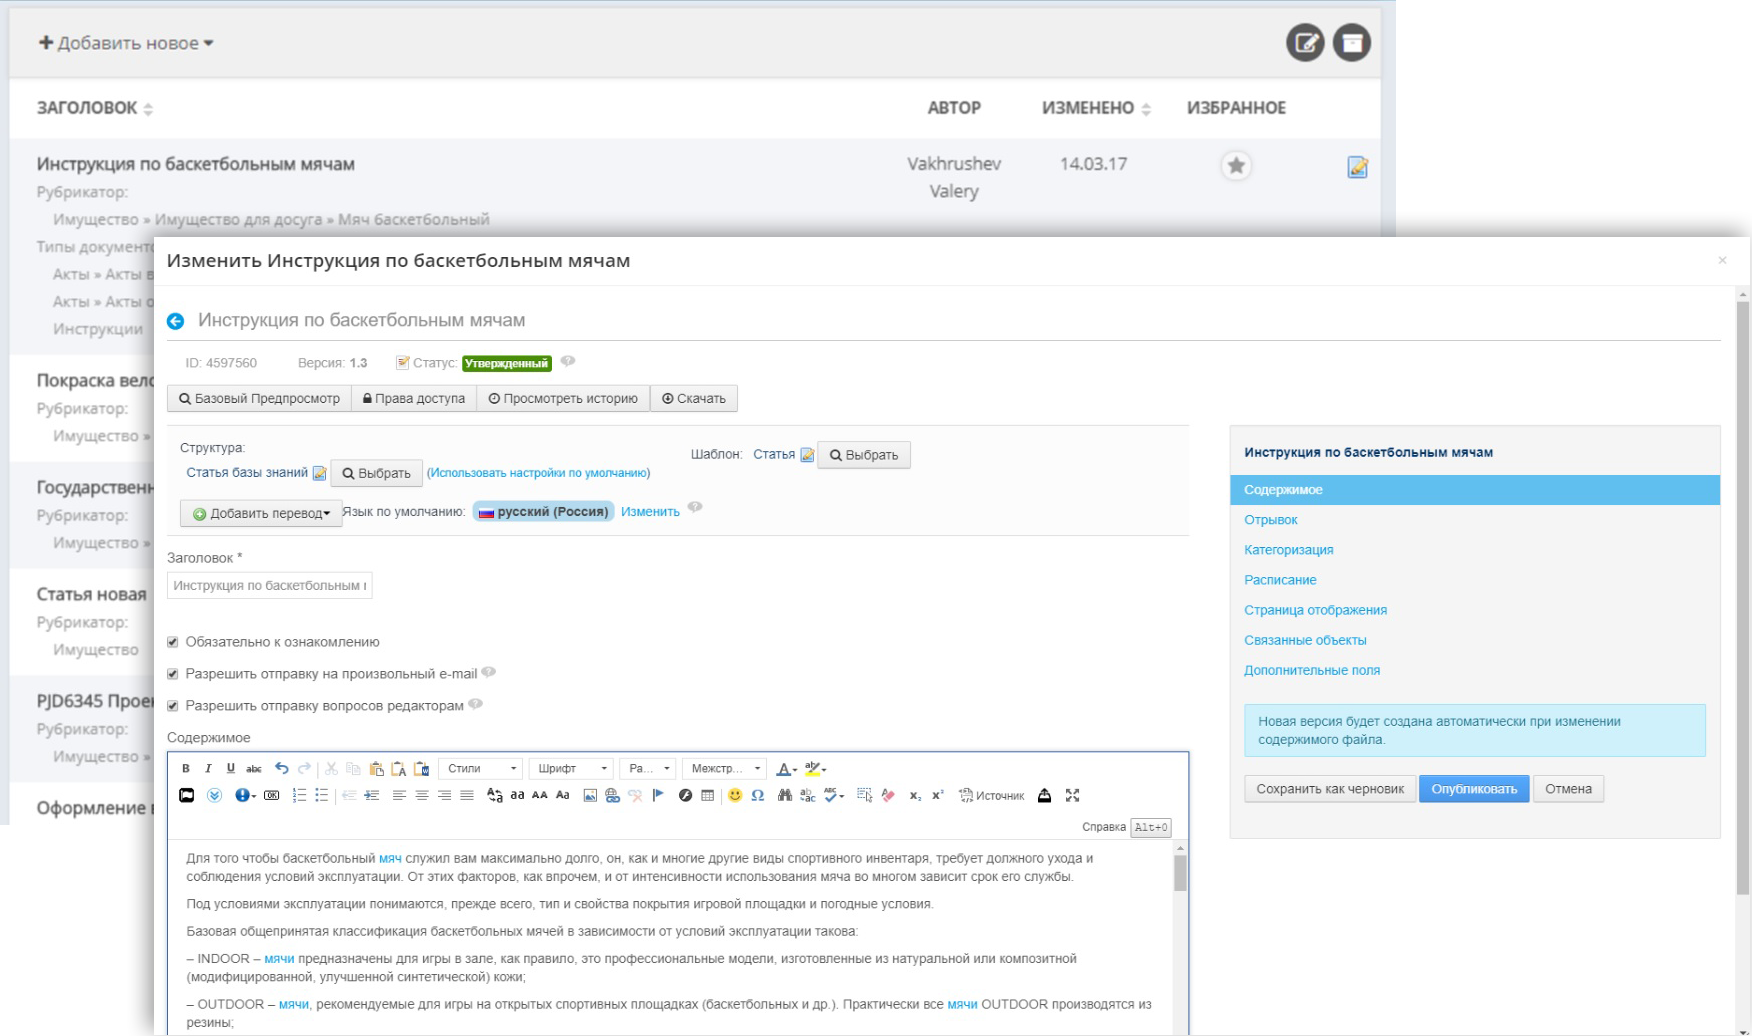Open the text color dropdown

pyautogui.click(x=787, y=769)
